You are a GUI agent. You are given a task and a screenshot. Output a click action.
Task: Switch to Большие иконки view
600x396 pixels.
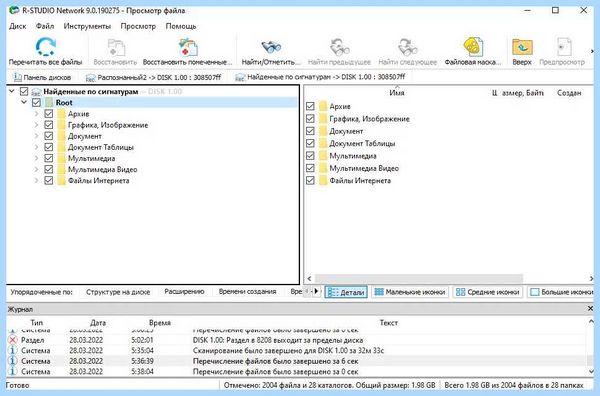[x=561, y=292]
